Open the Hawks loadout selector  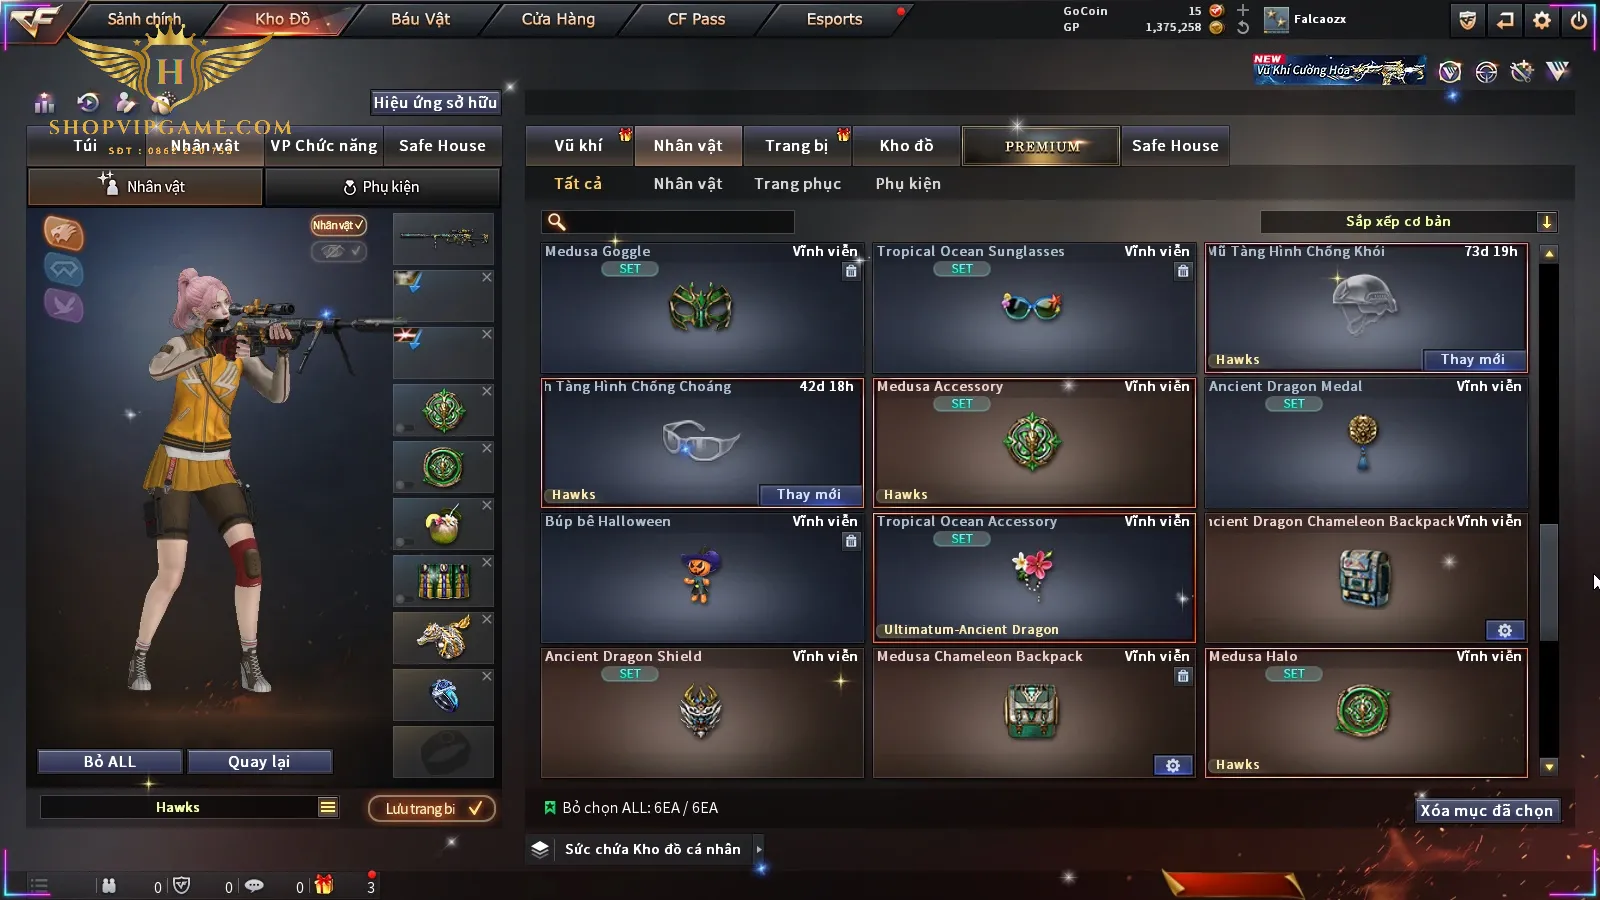pyautogui.click(x=178, y=807)
